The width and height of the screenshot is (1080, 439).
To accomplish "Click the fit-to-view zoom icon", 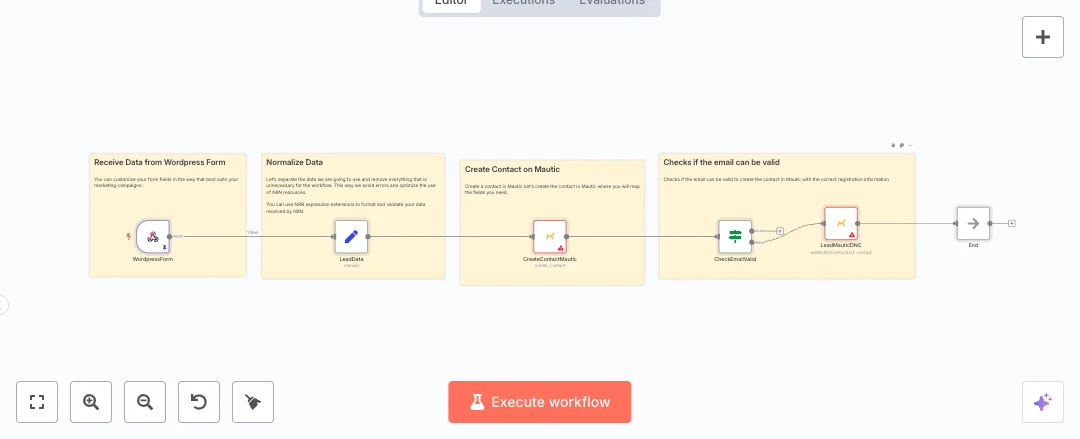I will pos(38,402).
